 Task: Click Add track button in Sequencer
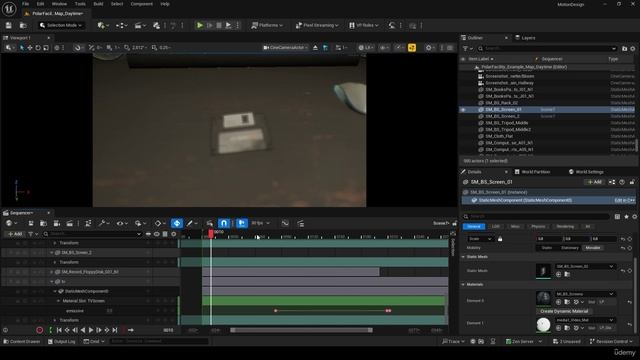(x=15, y=234)
